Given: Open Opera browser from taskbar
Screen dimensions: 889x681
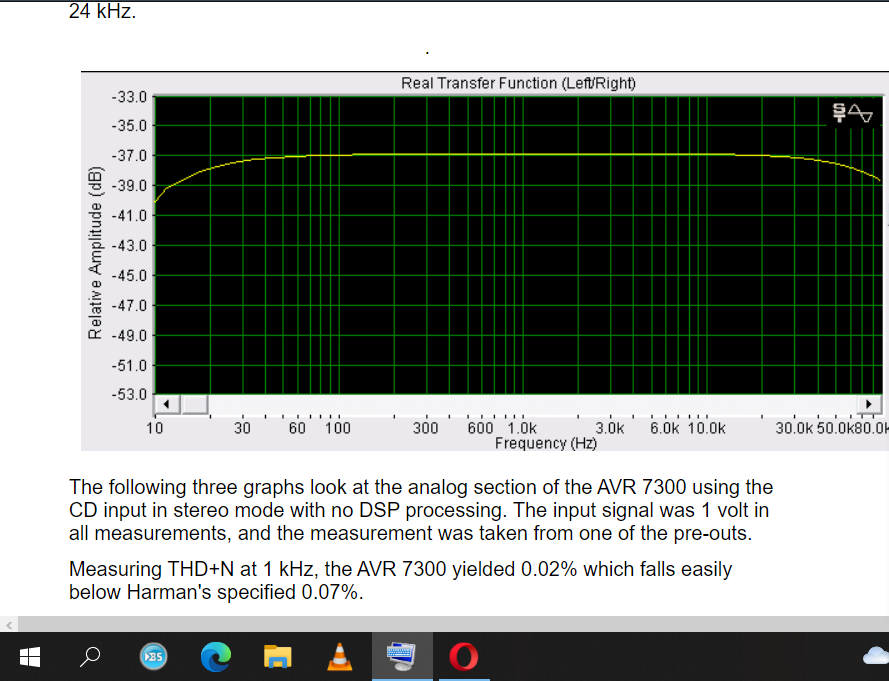Looking at the screenshot, I should [x=464, y=657].
